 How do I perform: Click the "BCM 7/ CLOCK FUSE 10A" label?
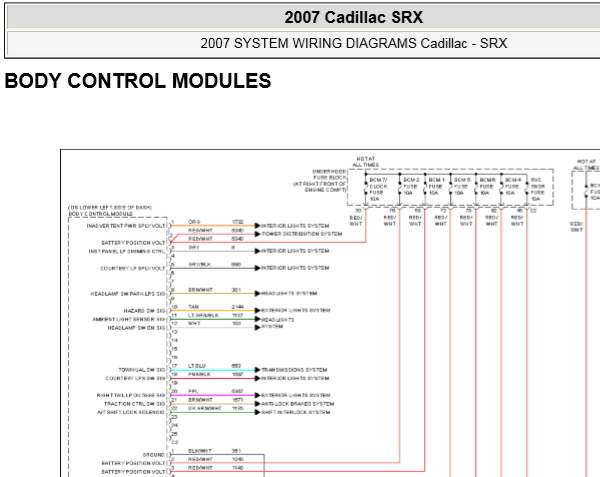(378, 189)
